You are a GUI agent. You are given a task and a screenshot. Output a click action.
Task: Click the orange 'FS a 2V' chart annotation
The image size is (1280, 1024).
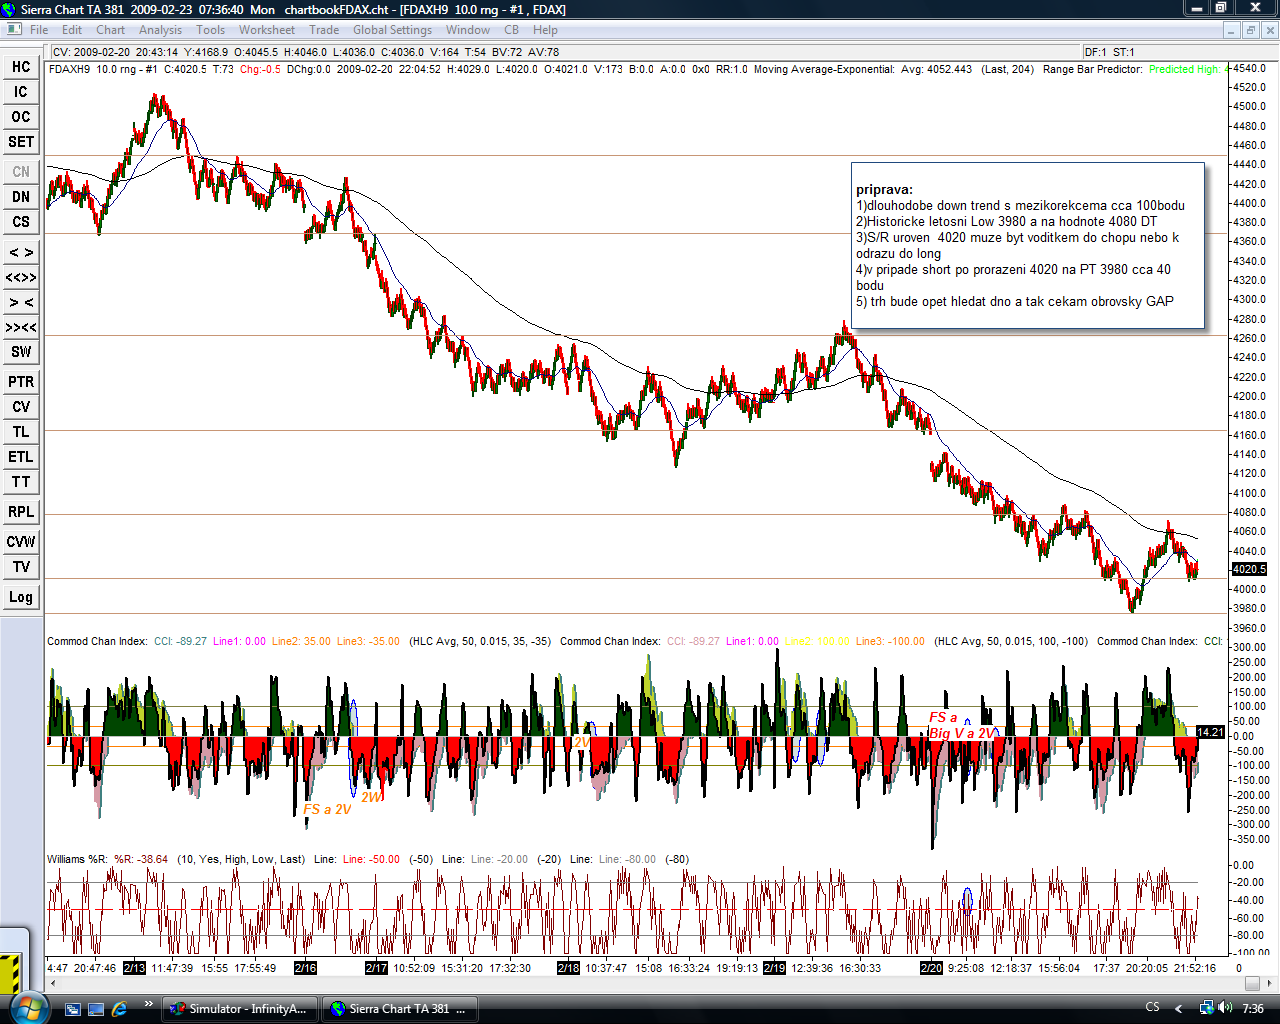click(x=327, y=809)
